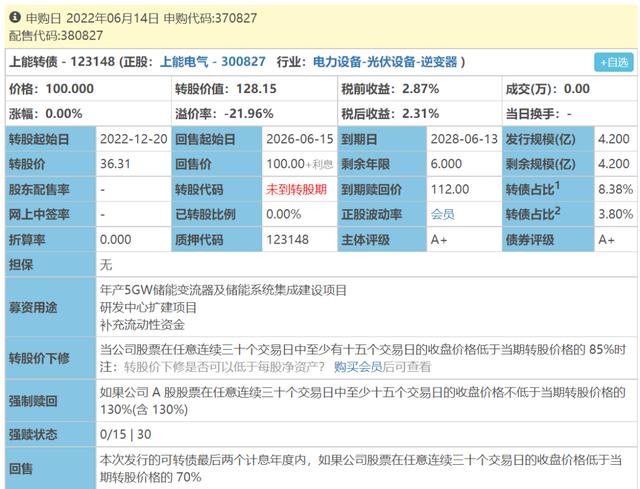Click the 会员 link for 正股波动率
Image resolution: width=640 pixels, height=489 pixels.
[442, 214]
